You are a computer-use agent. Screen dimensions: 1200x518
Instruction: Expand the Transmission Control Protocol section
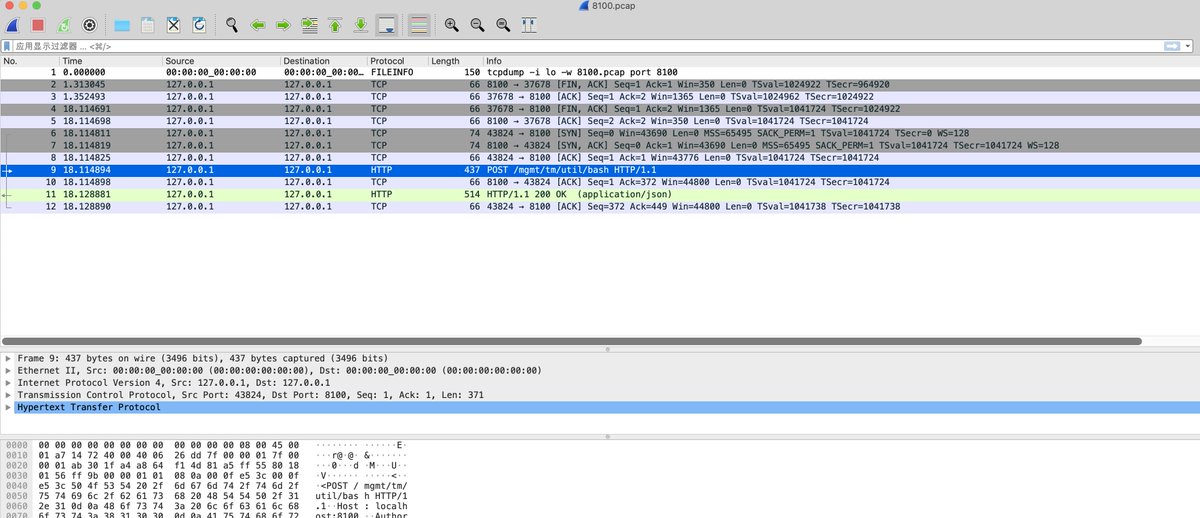[x=8, y=395]
